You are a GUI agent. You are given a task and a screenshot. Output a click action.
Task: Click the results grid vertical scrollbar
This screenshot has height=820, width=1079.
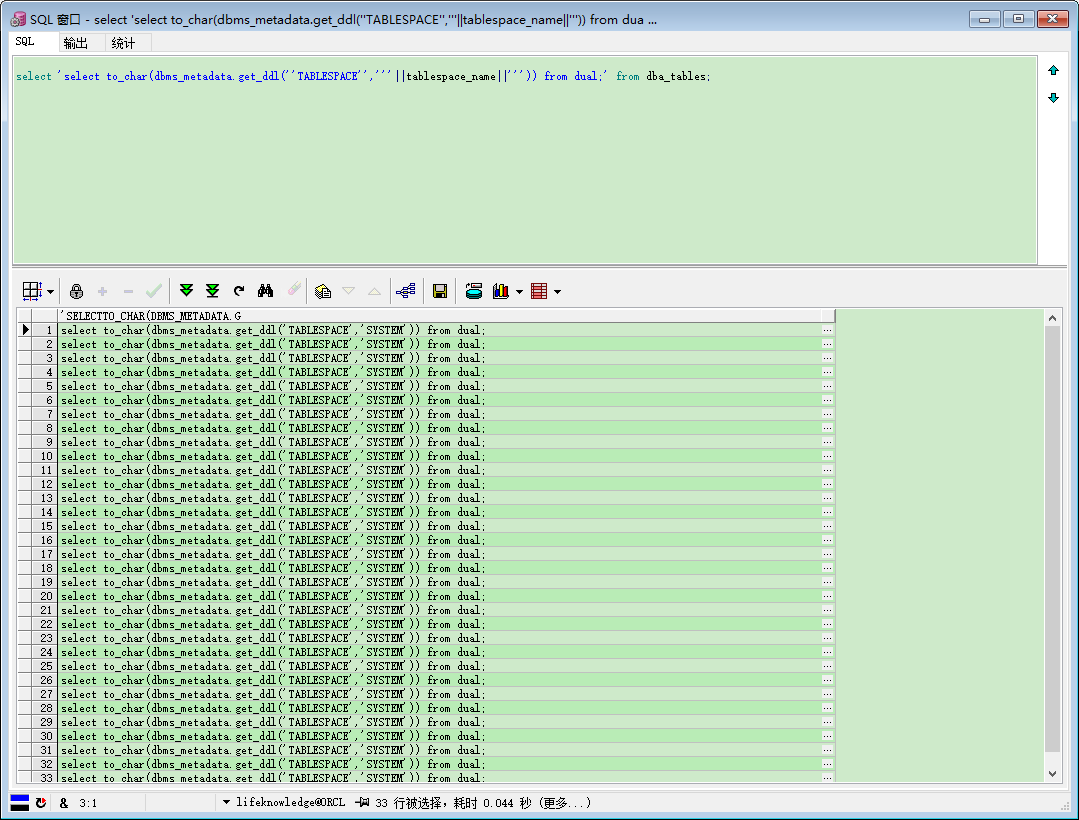1052,540
